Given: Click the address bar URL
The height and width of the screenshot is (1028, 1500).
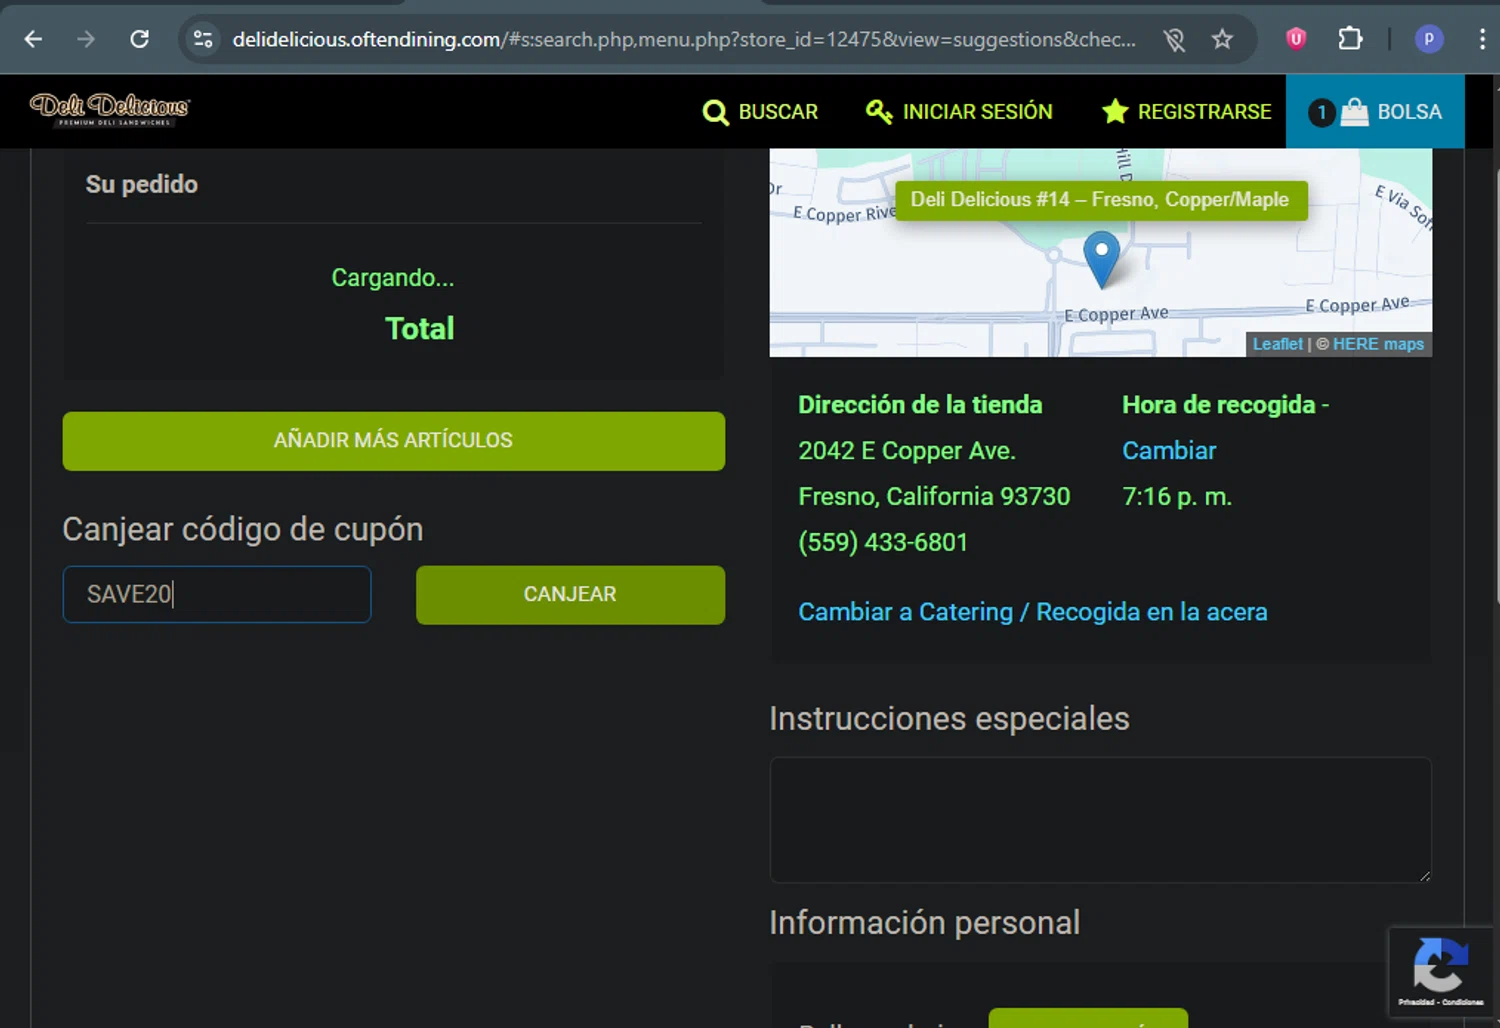Looking at the screenshot, I should tap(684, 39).
